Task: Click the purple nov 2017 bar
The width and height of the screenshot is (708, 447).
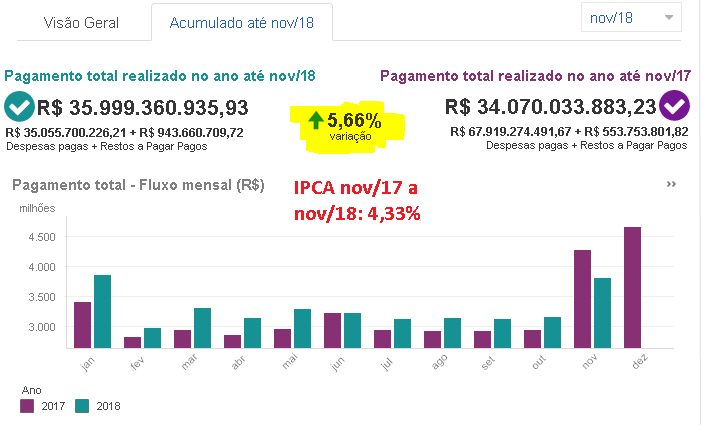Action: [x=582, y=298]
